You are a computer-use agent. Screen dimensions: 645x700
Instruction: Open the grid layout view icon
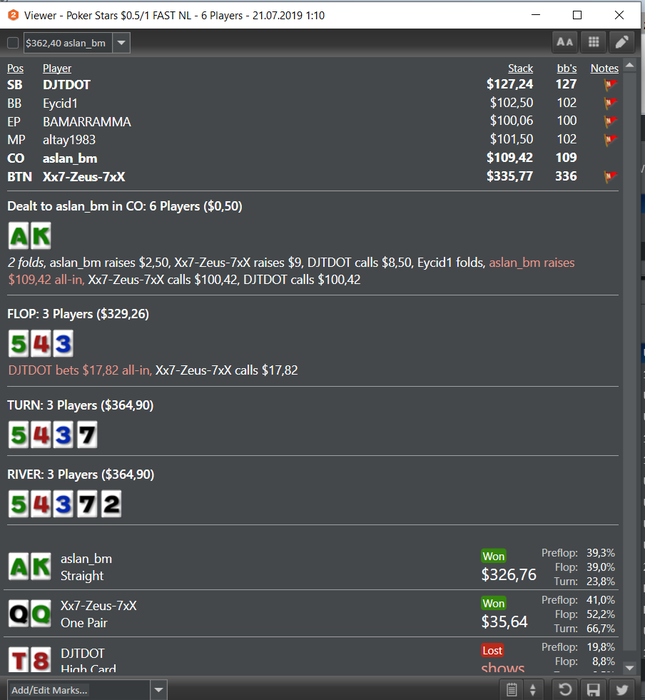[x=593, y=42]
